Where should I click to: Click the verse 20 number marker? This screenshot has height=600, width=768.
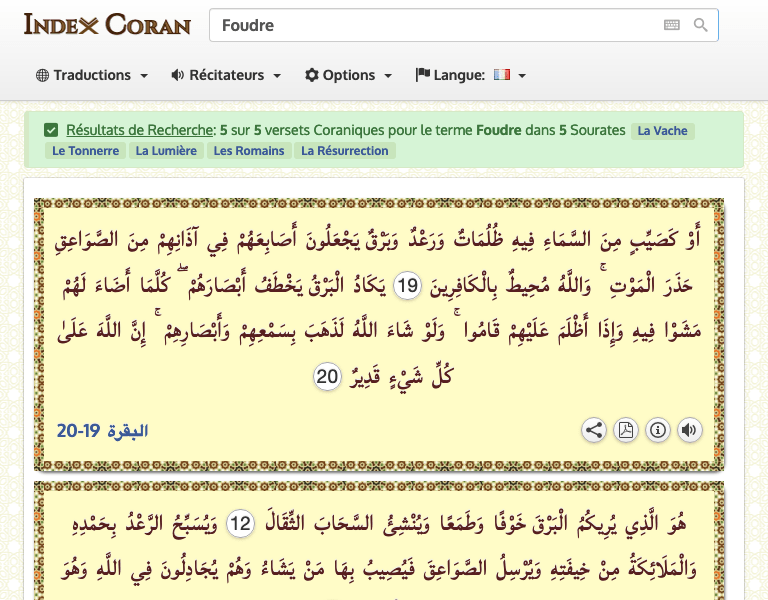pos(328,377)
